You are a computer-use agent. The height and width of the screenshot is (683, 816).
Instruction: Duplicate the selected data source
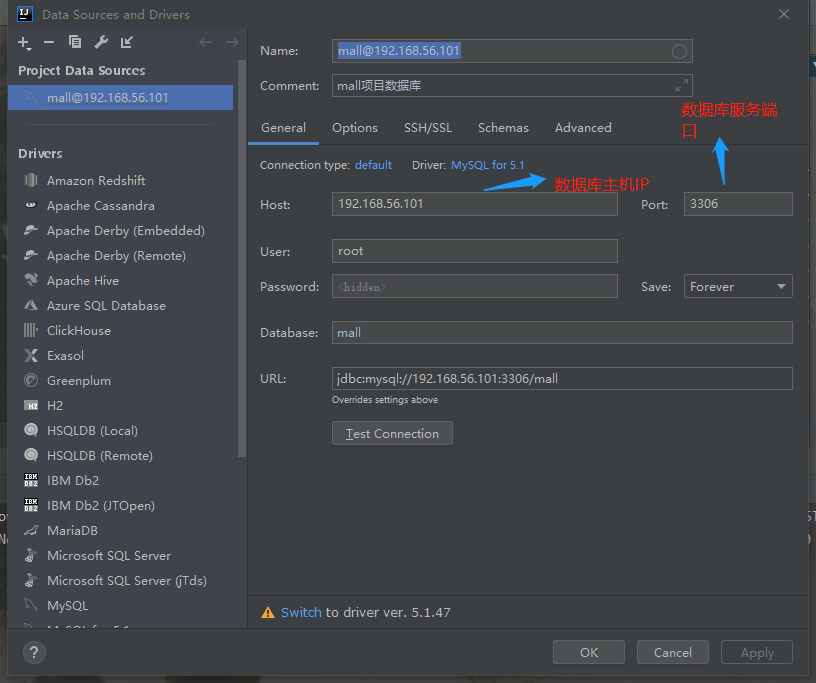75,42
